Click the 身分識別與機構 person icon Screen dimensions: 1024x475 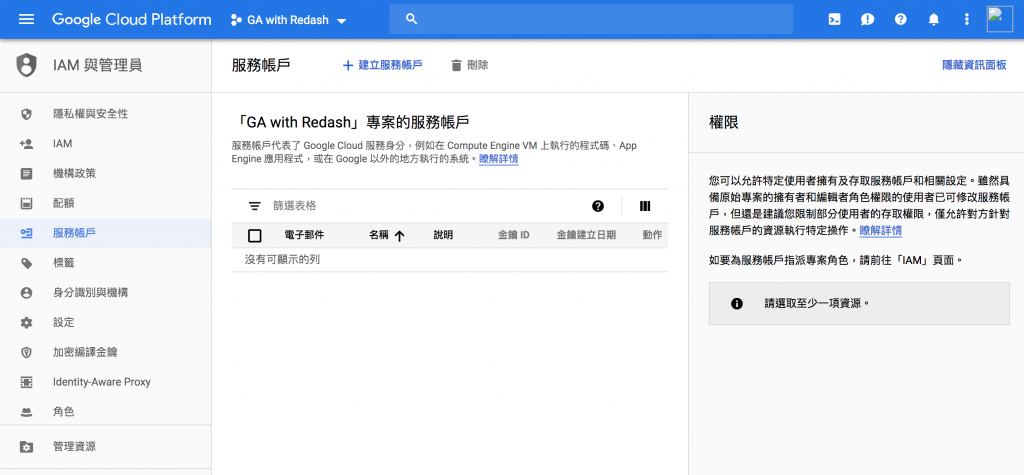tap(26, 293)
